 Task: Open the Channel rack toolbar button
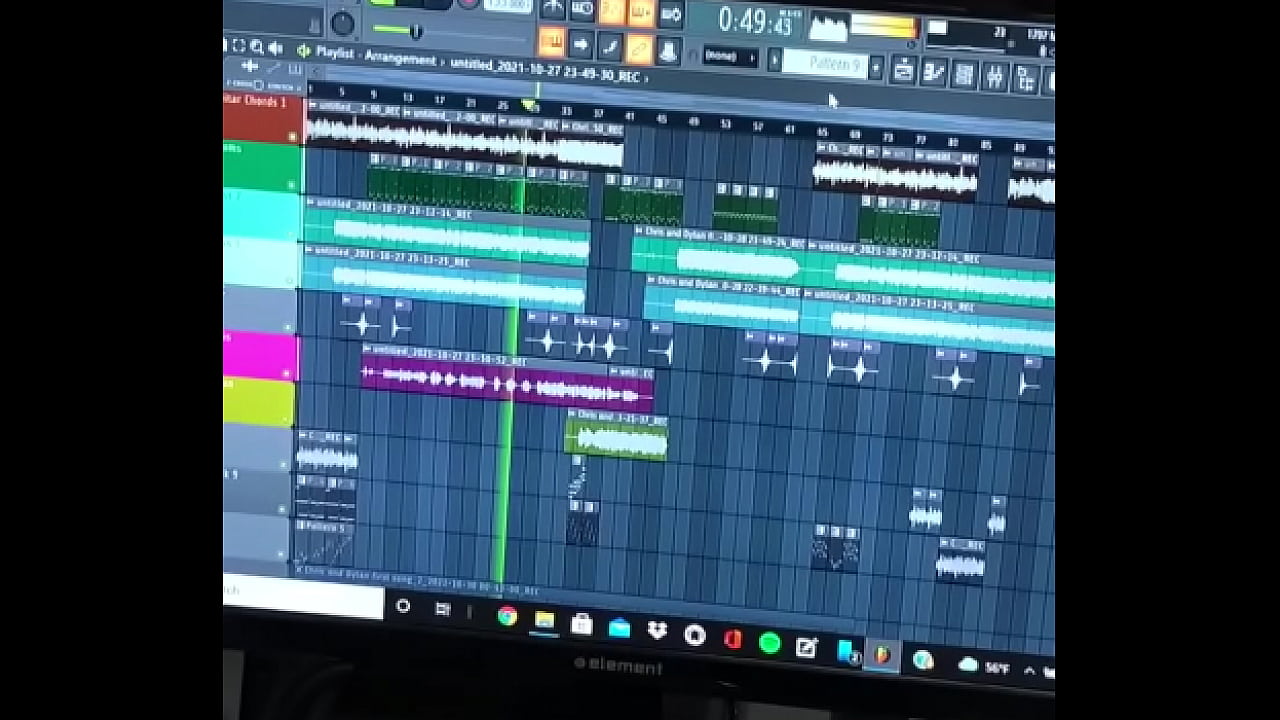[964, 74]
